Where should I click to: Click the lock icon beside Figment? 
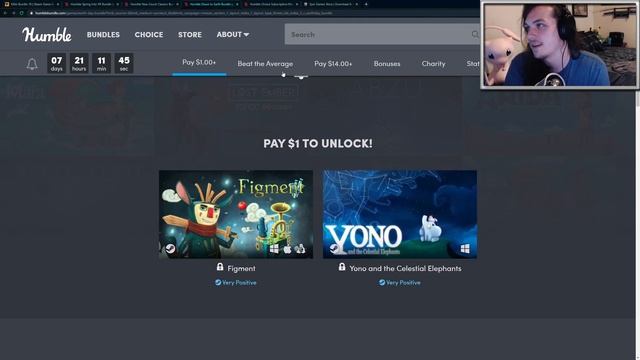pyautogui.click(x=220, y=267)
